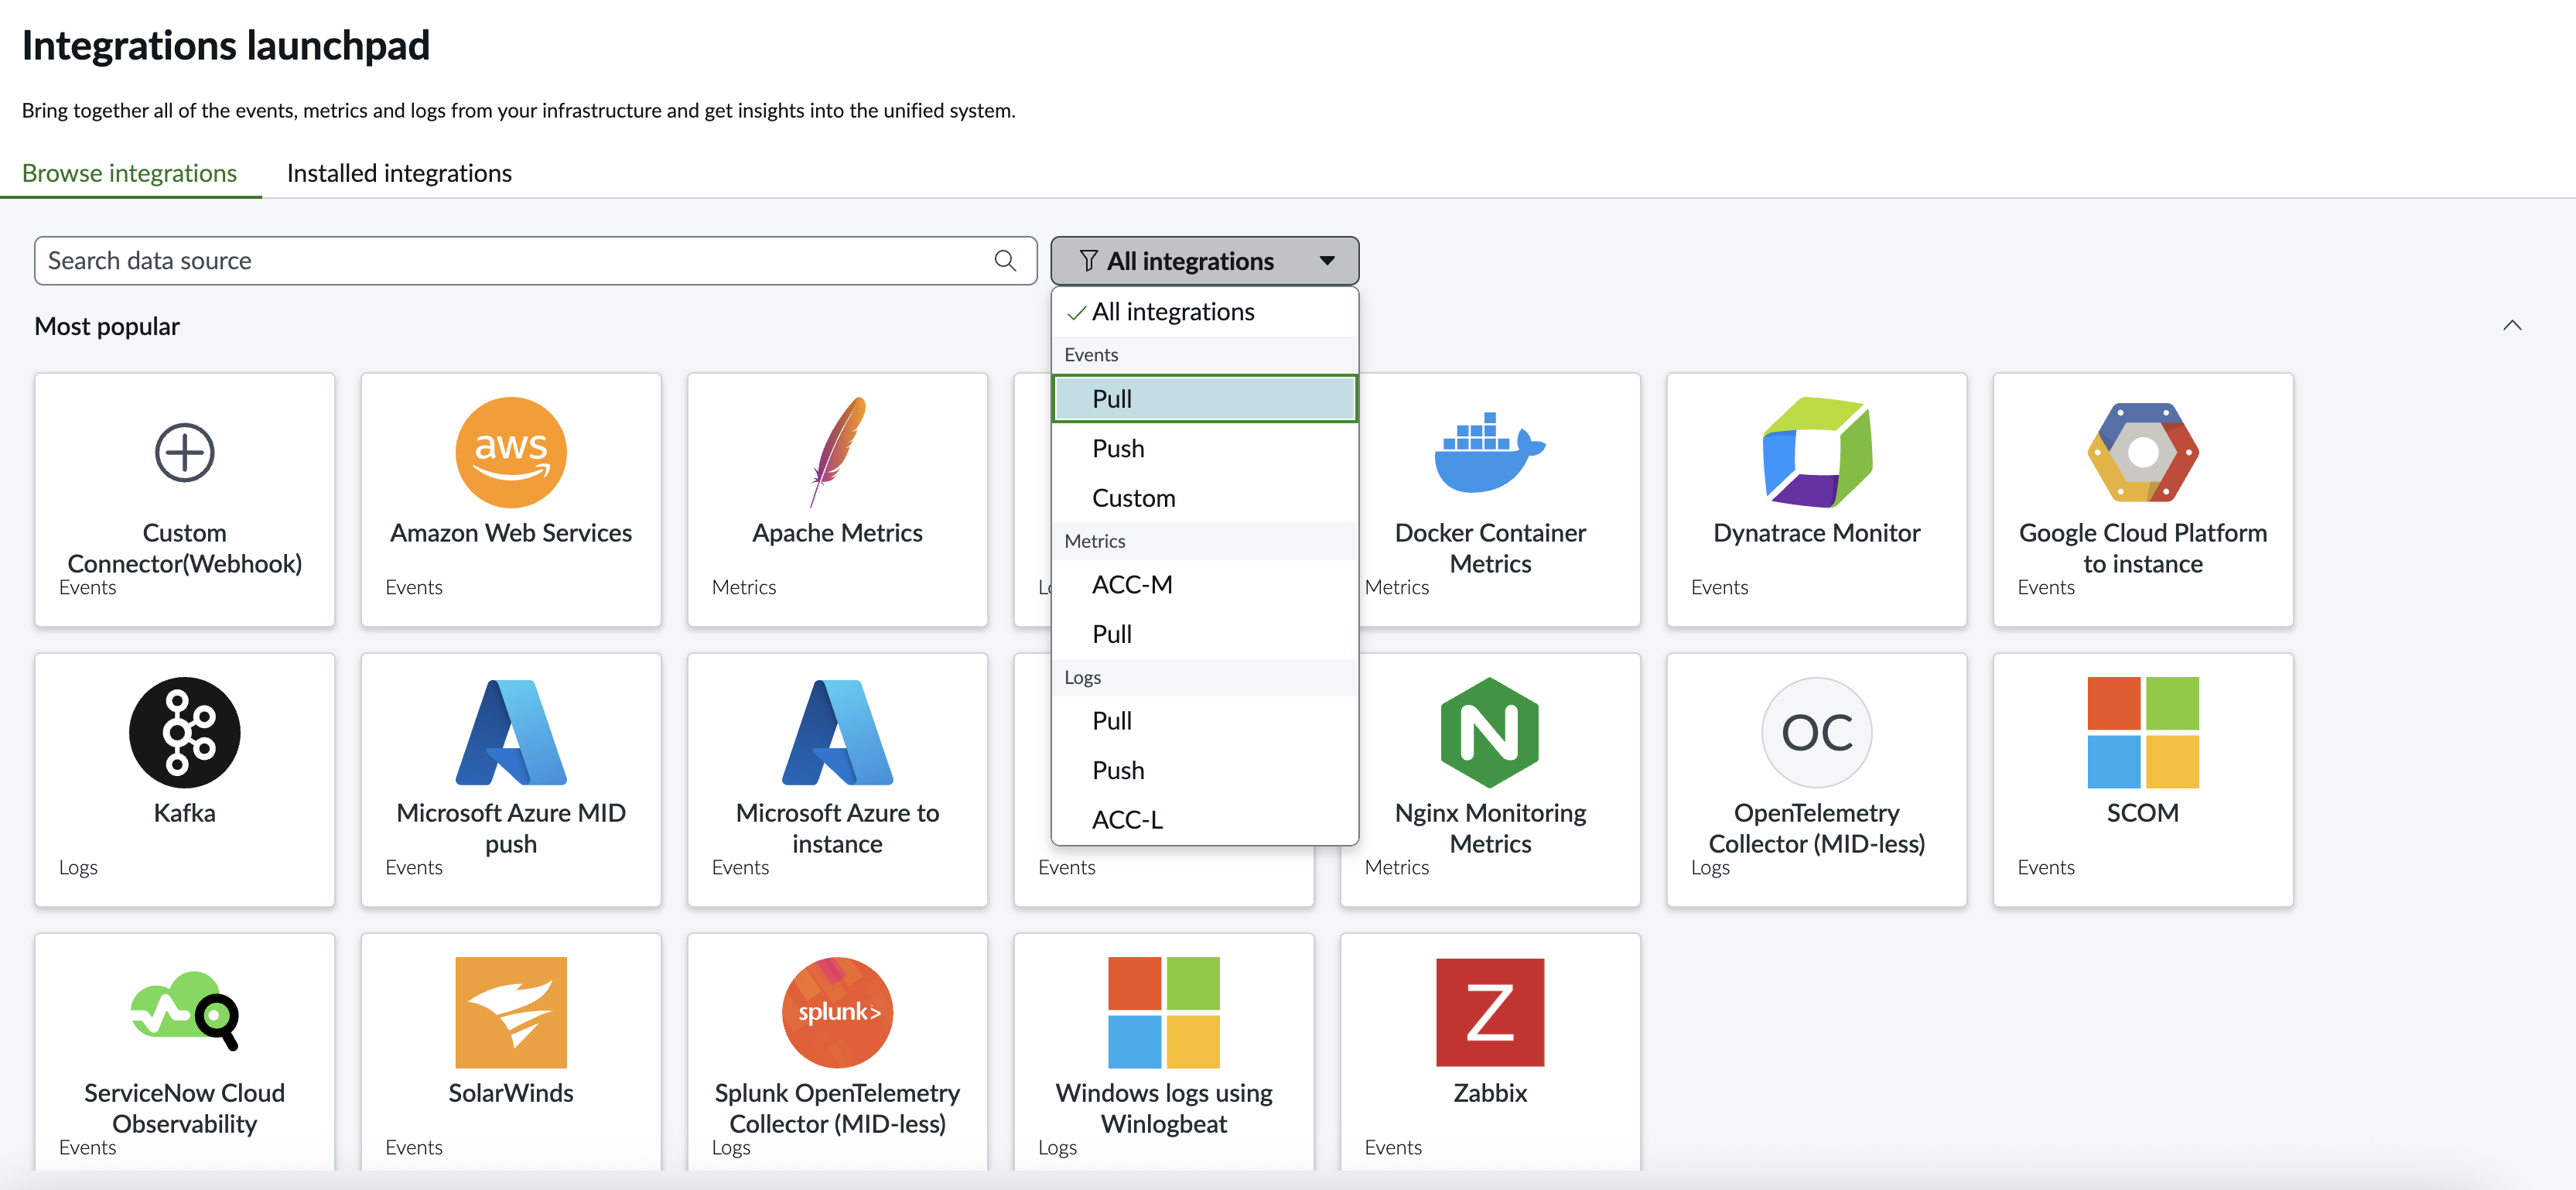The height and width of the screenshot is (1190, 2576).
Task: Open the OpenTelemetry Collector (MID-less) title
Action: tap(1817, 828)
